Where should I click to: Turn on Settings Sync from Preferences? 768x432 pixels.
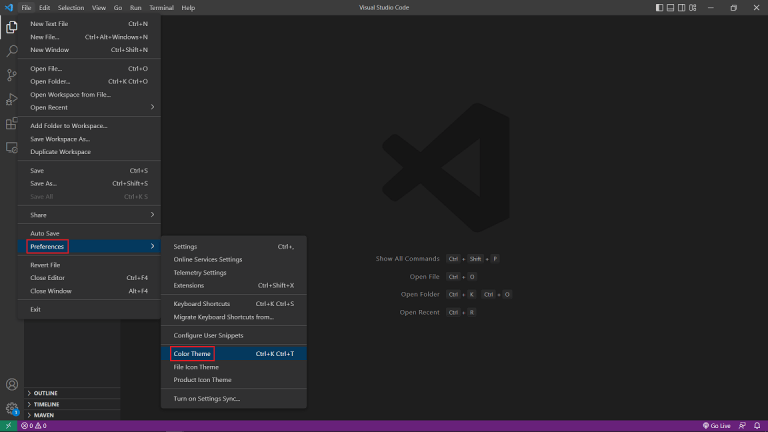(207, 398)
